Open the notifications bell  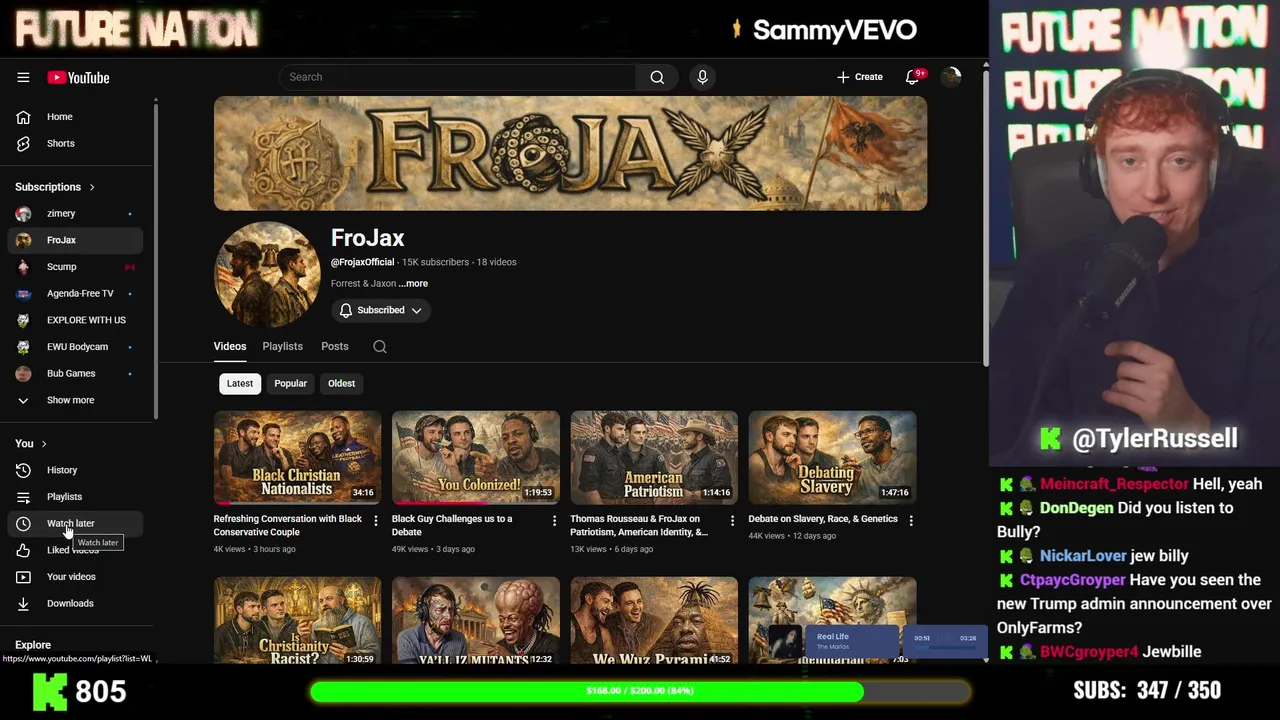pyautogui.click(x=912, y=77)
